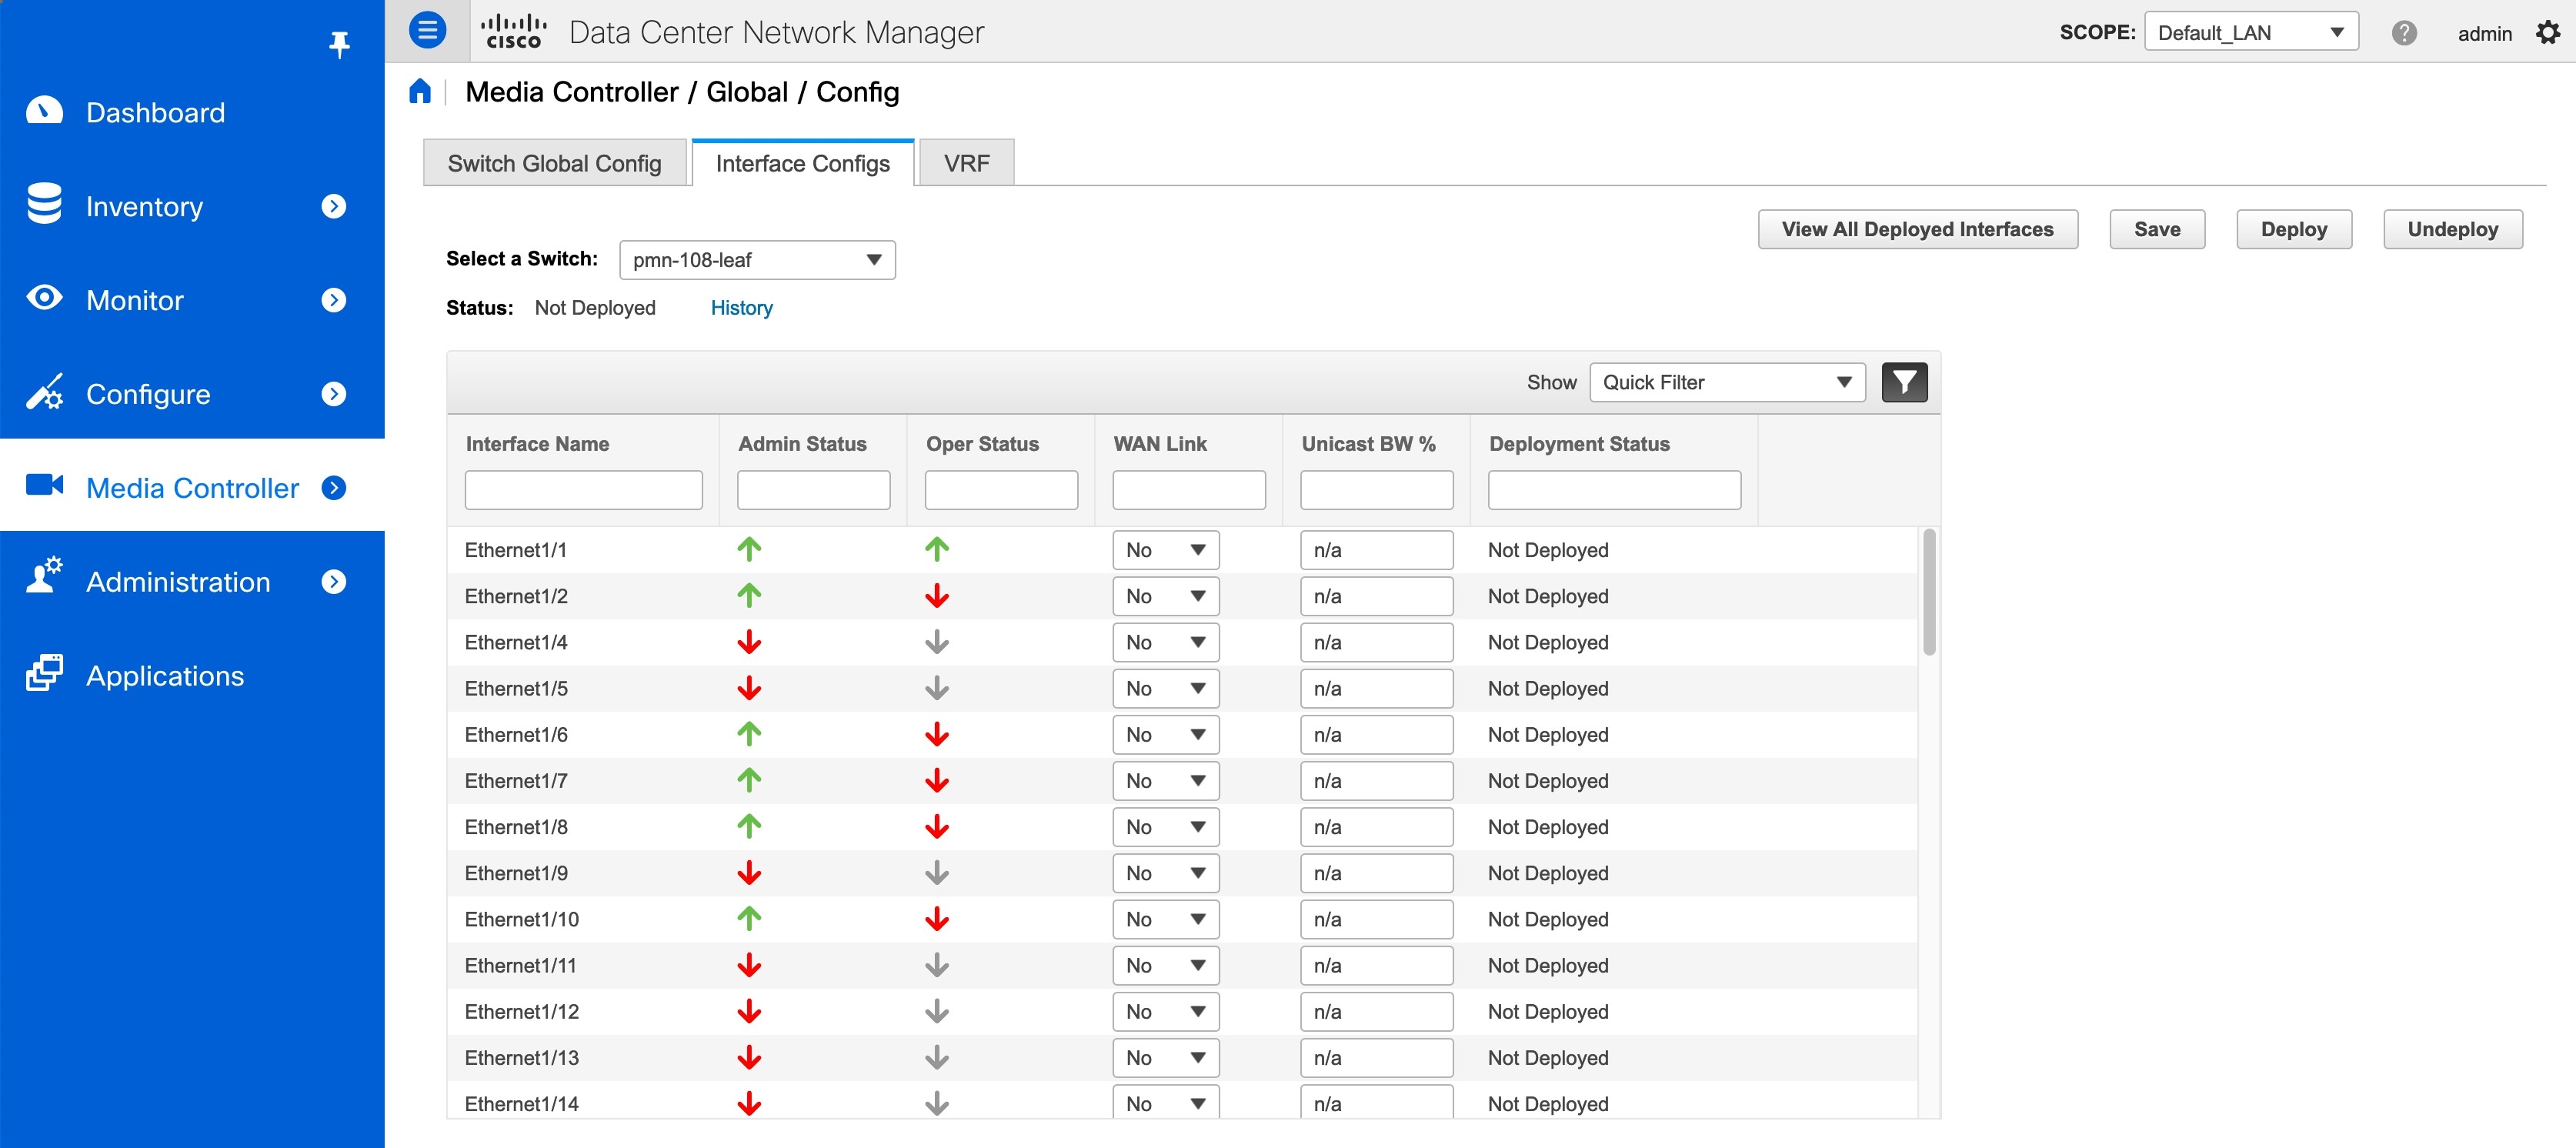Image resolution: width=2576 pixels, height=1148 pixels.
Task: Click the Media Controller camera icon
Action: [x=44, y=485]
